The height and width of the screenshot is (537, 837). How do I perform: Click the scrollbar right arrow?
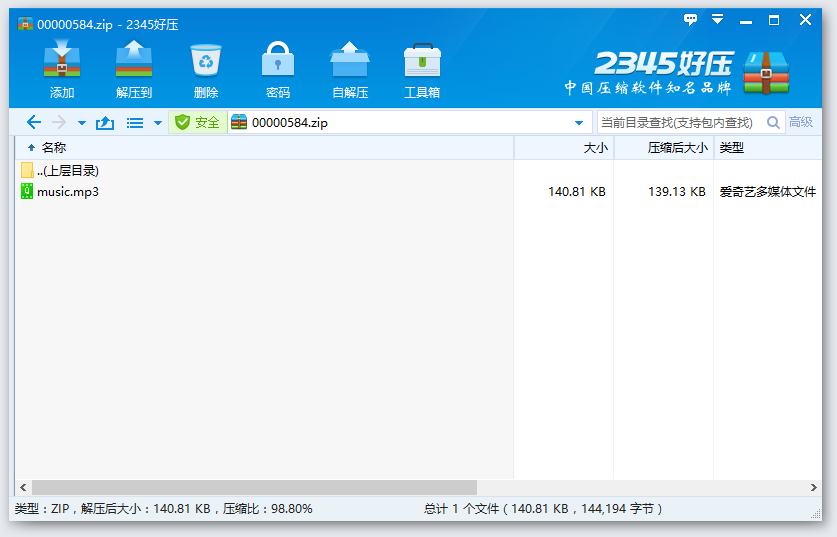pos(814,487)
